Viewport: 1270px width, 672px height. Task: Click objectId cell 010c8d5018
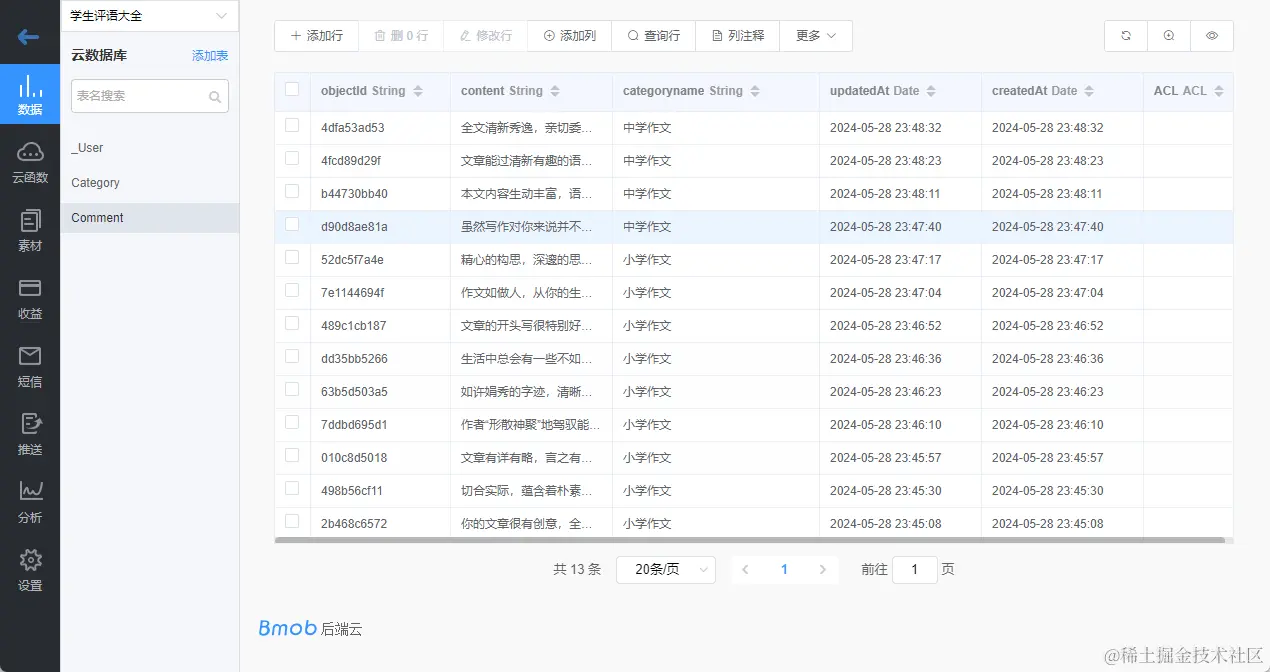pos(354,458)
